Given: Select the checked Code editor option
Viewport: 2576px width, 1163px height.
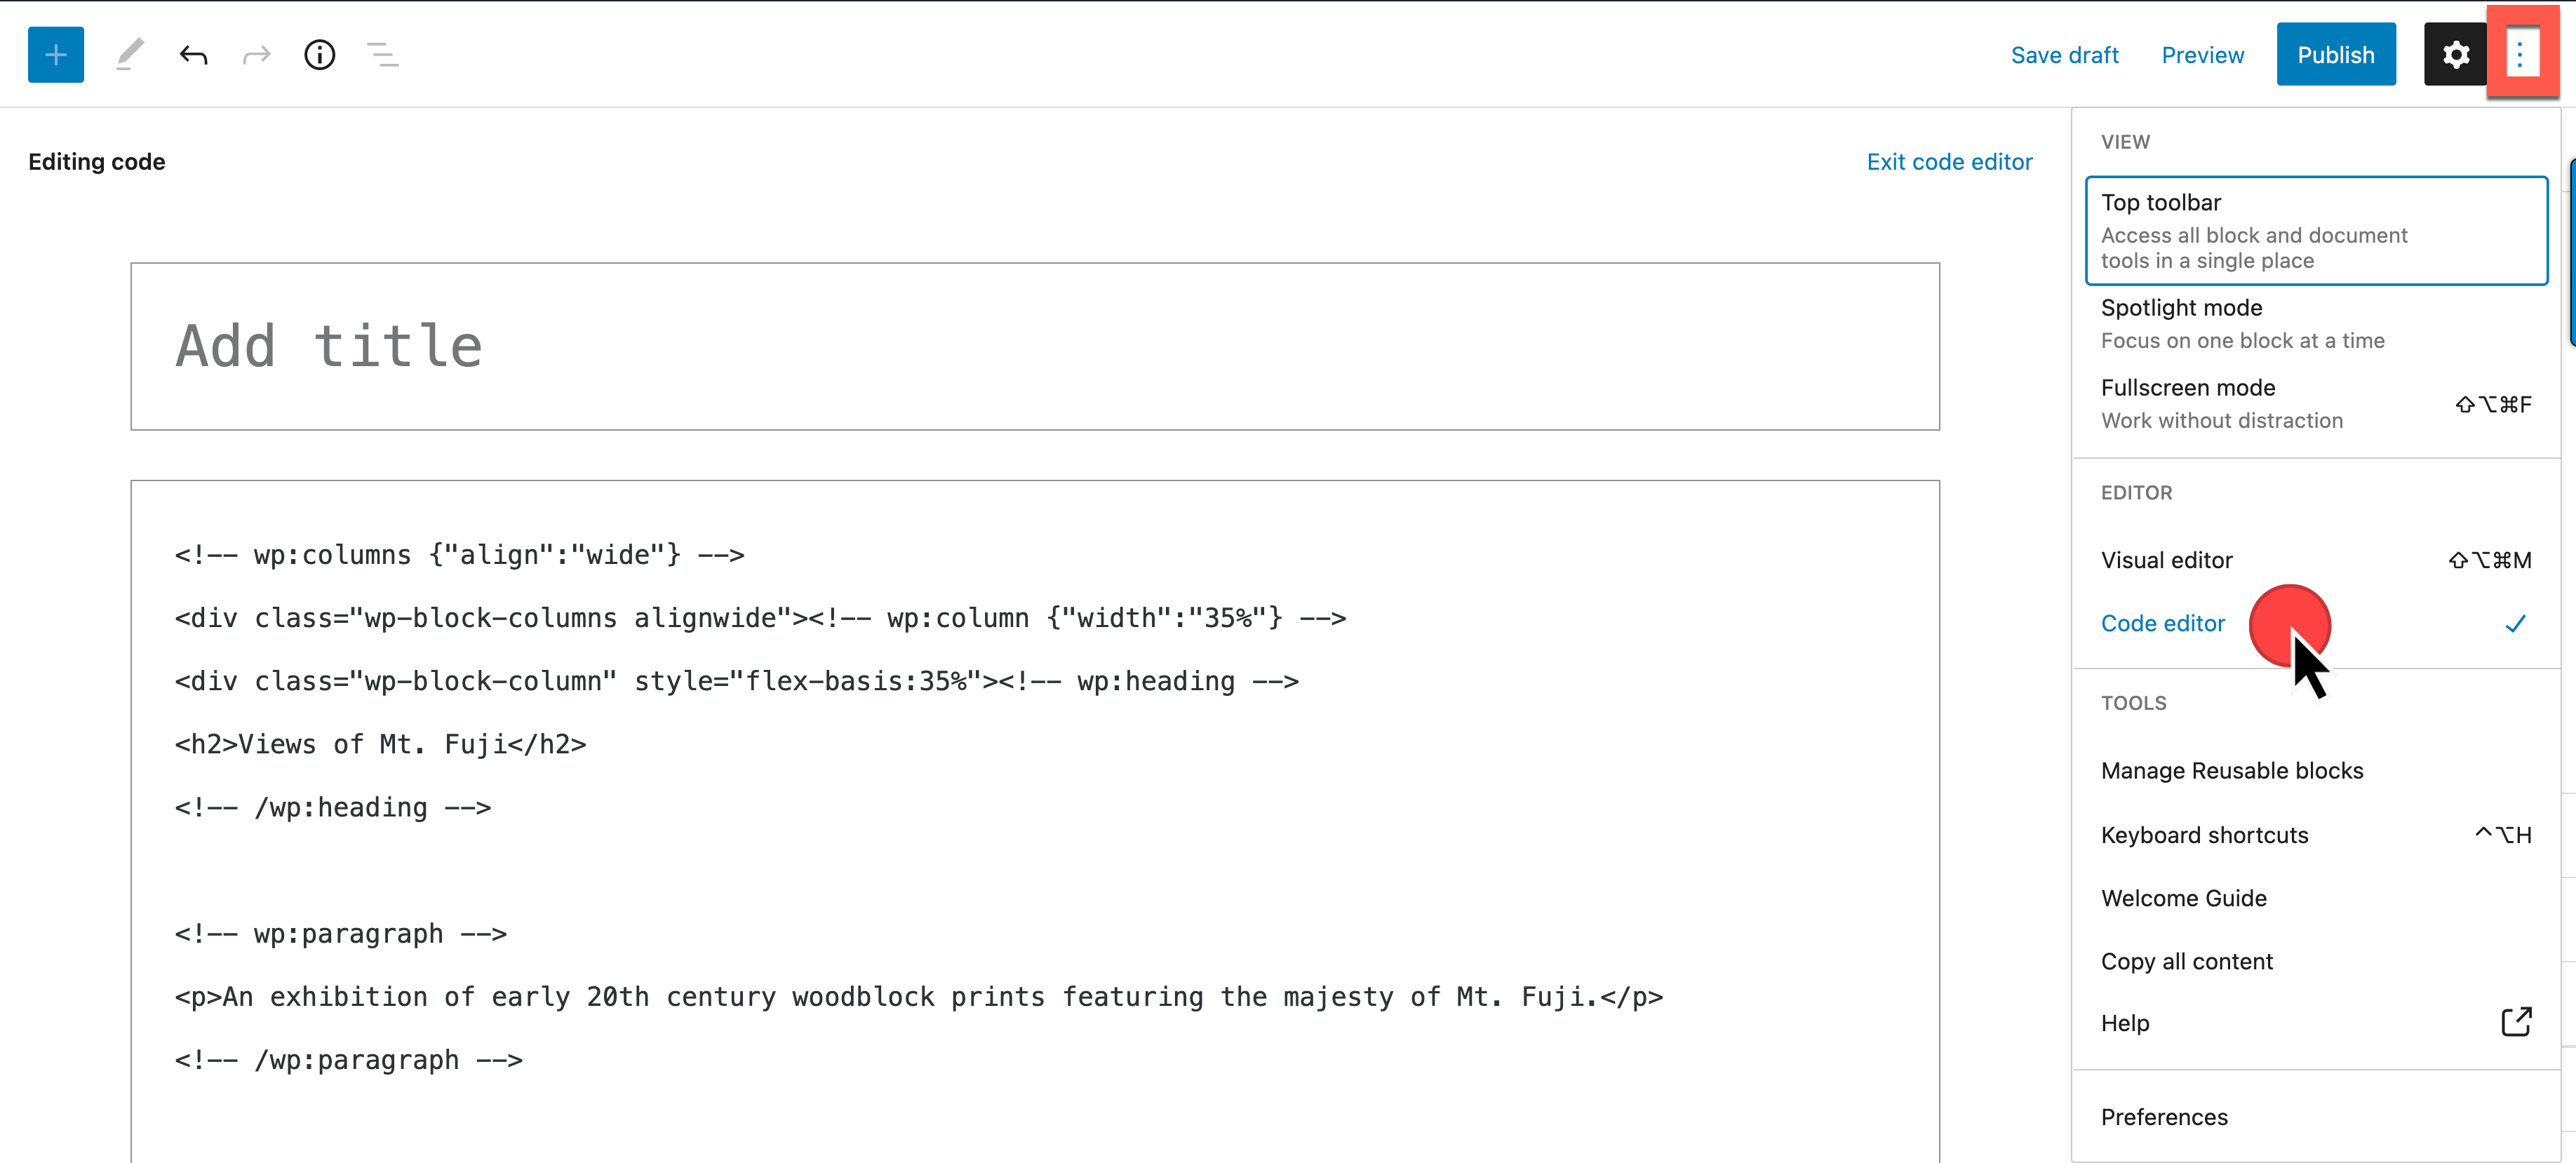Looking at the screenshot, I should tap(2163, 623).
